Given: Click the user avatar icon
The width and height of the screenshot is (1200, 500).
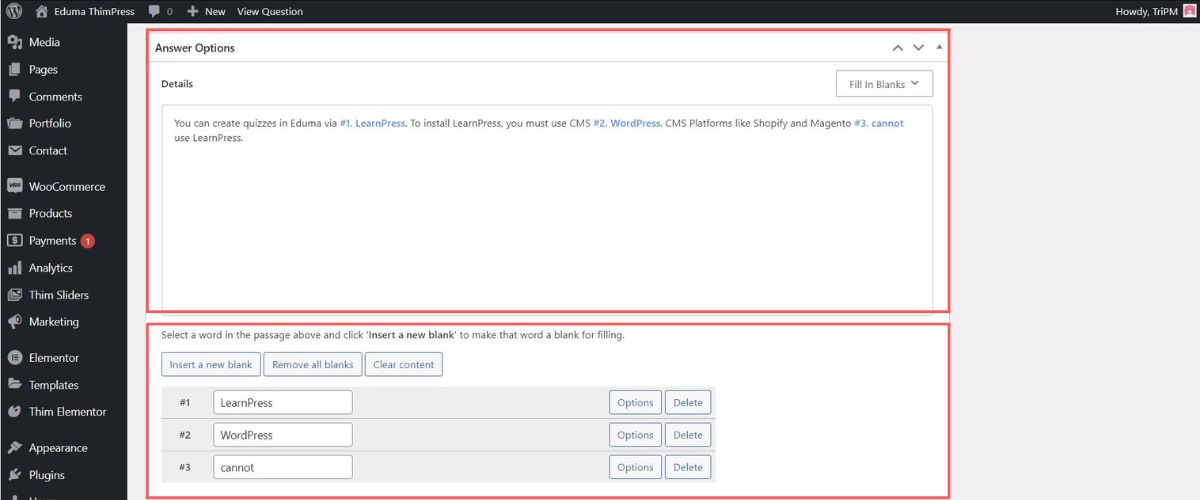Looking at the screenshot, I should pos(1189,11).
